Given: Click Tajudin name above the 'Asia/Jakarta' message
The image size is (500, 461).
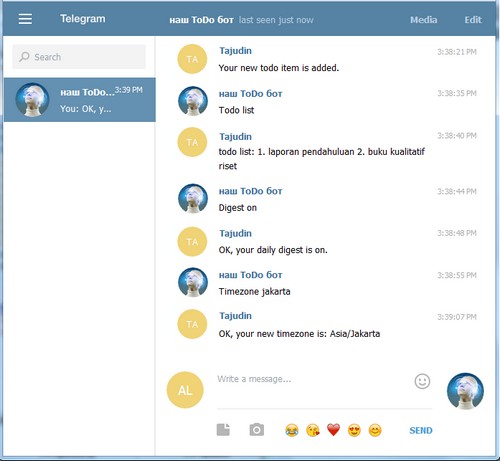Looking at the screenshot, I should pos(235,316).
